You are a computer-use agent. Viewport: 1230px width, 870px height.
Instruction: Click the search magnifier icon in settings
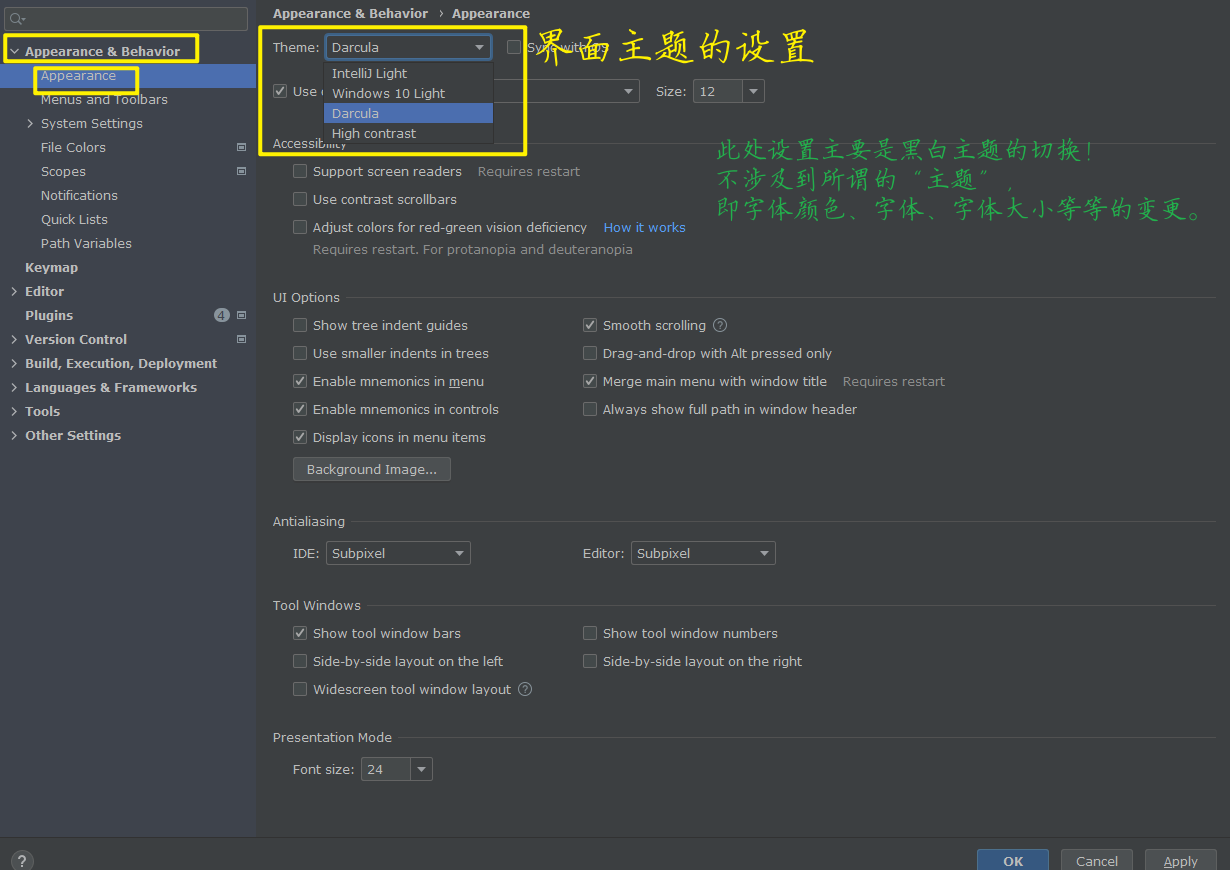coord(17,19)
